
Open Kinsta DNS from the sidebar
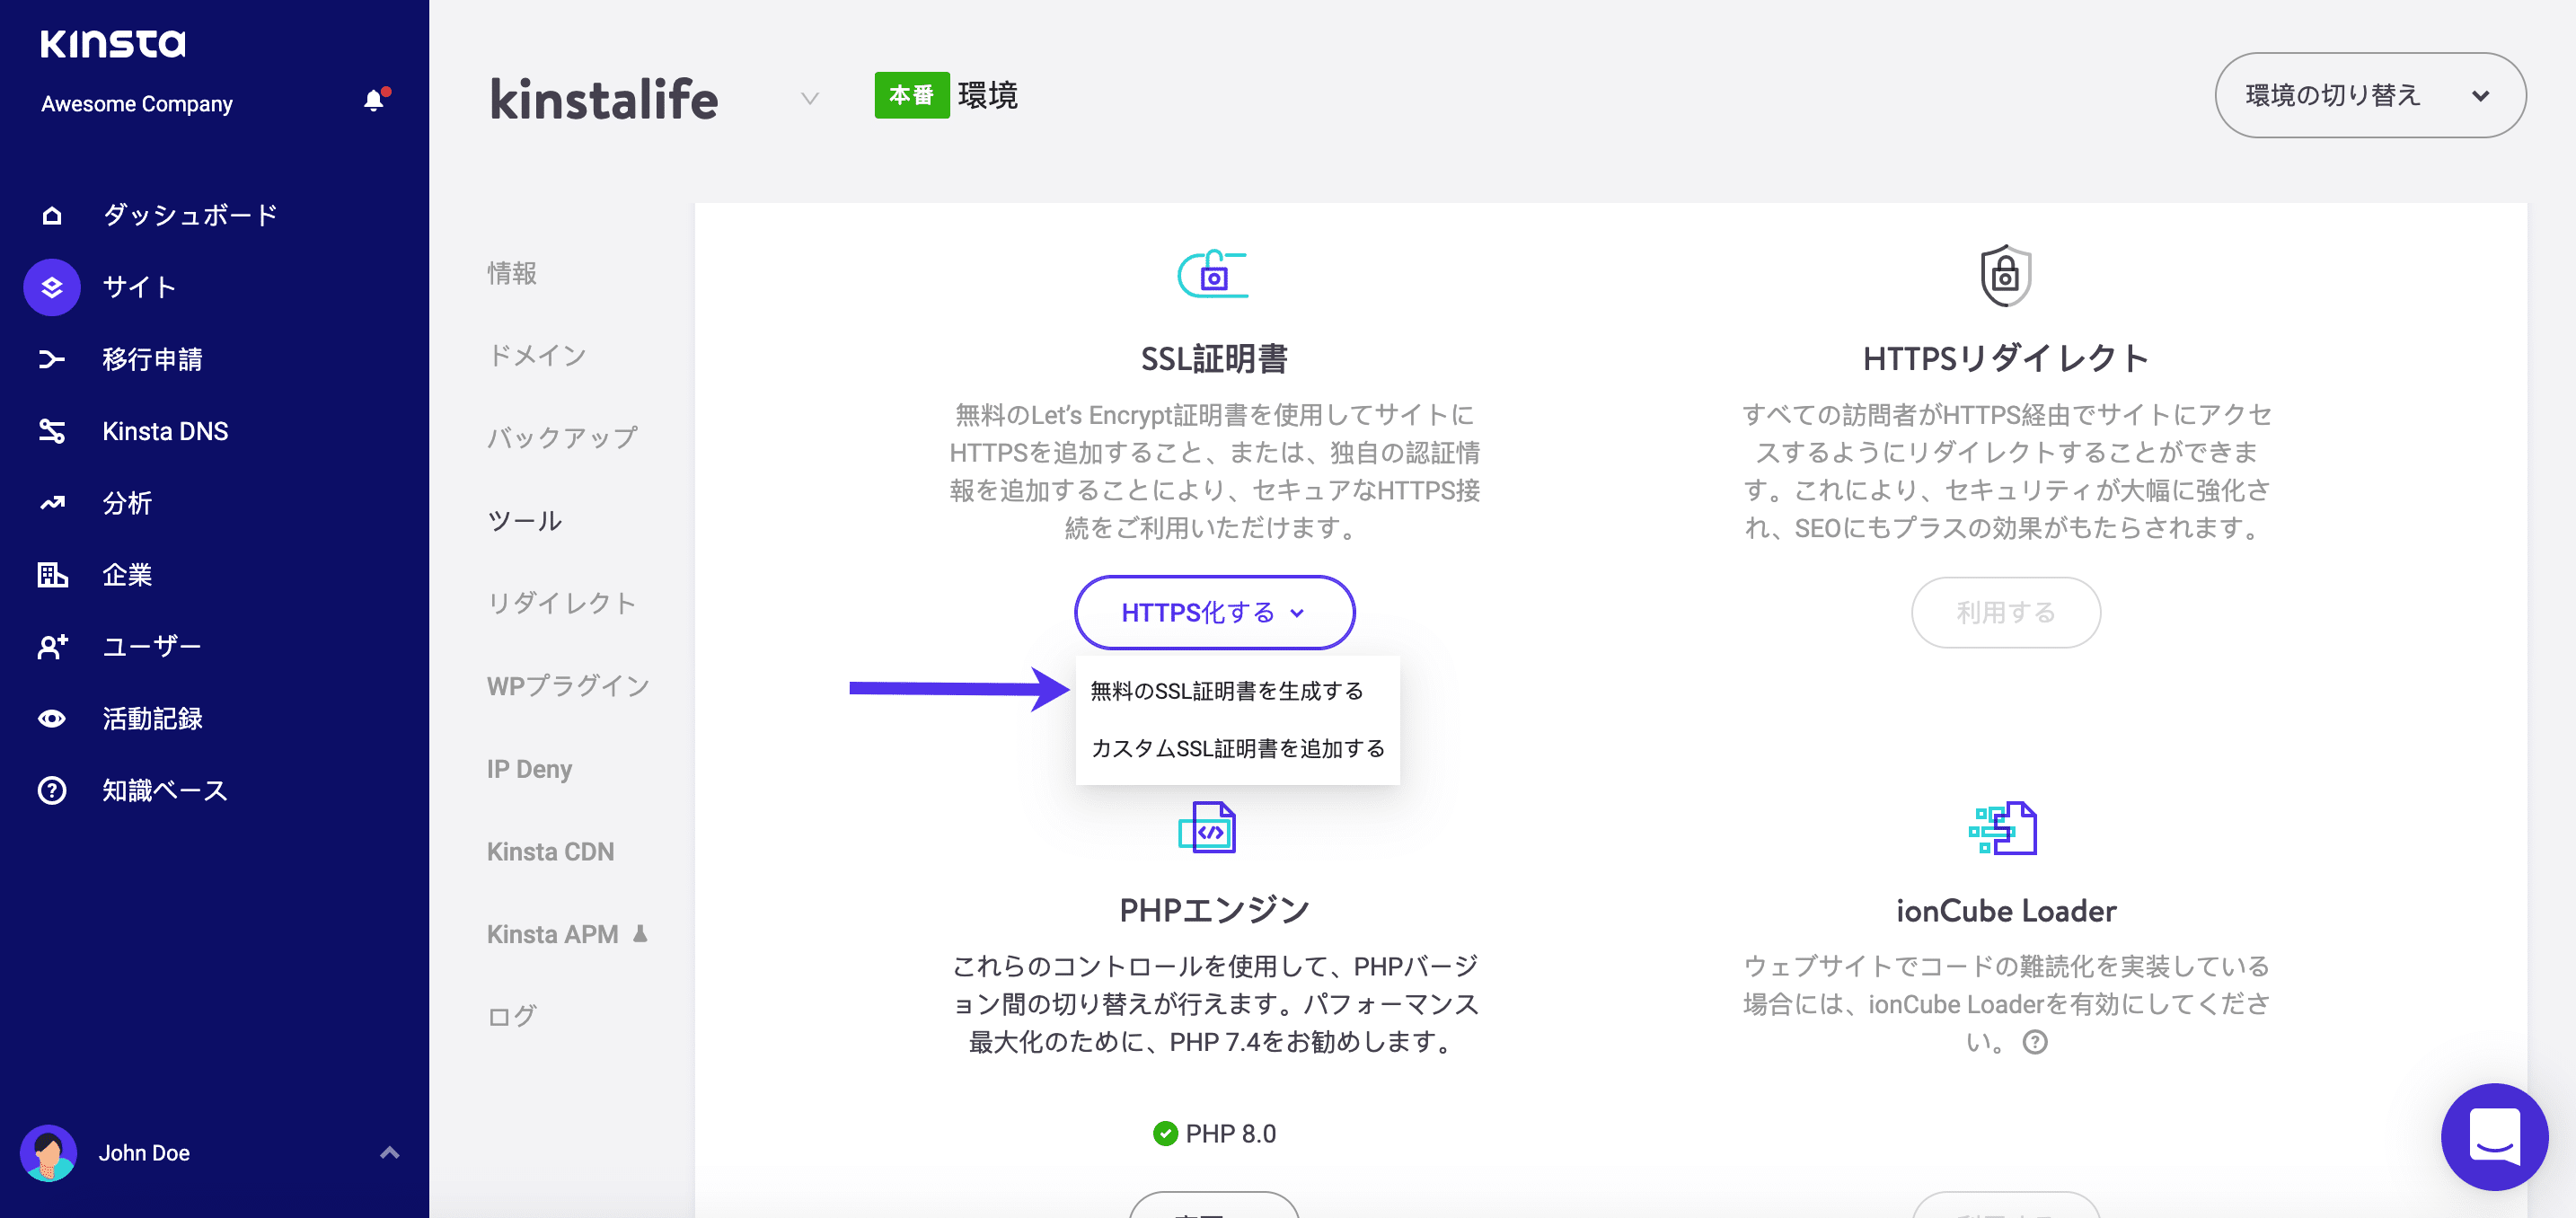166,431
